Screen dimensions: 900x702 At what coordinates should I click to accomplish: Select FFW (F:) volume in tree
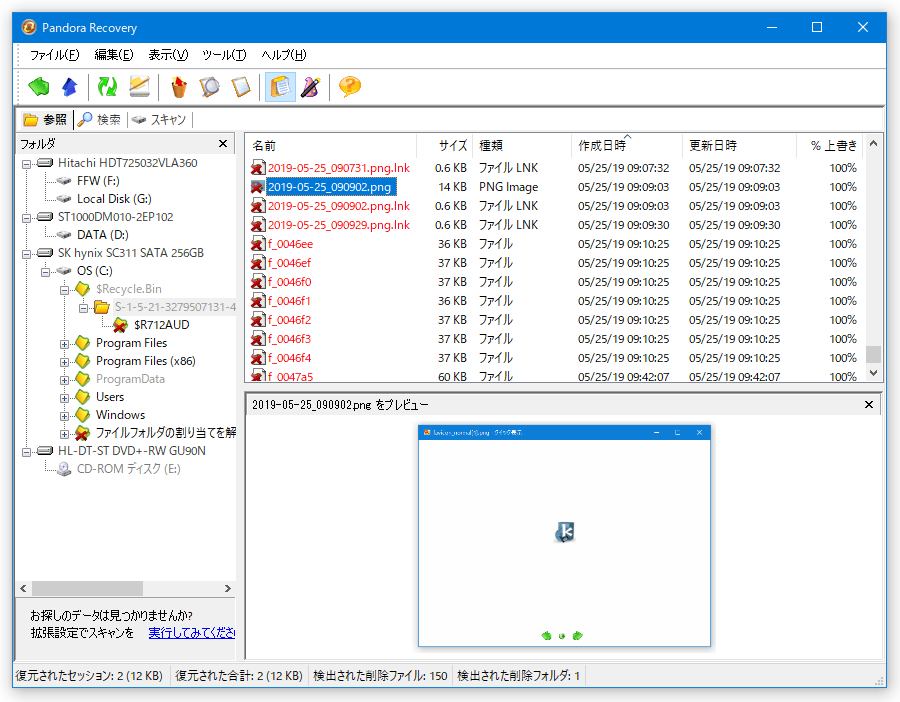pyautogui.click(x=98, y=181)
